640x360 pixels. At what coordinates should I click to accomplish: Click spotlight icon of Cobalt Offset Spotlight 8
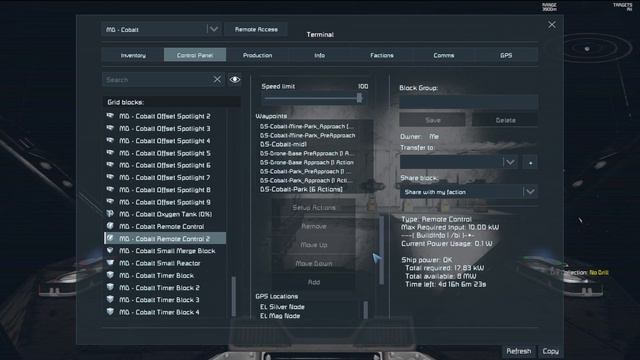(110, 189)
